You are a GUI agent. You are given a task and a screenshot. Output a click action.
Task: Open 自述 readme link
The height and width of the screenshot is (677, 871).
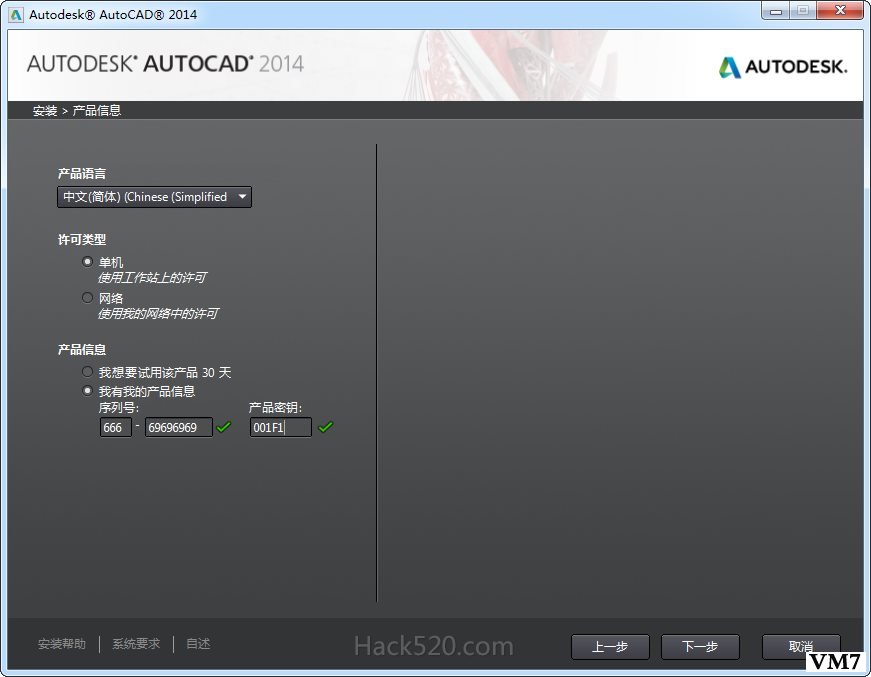198,644
